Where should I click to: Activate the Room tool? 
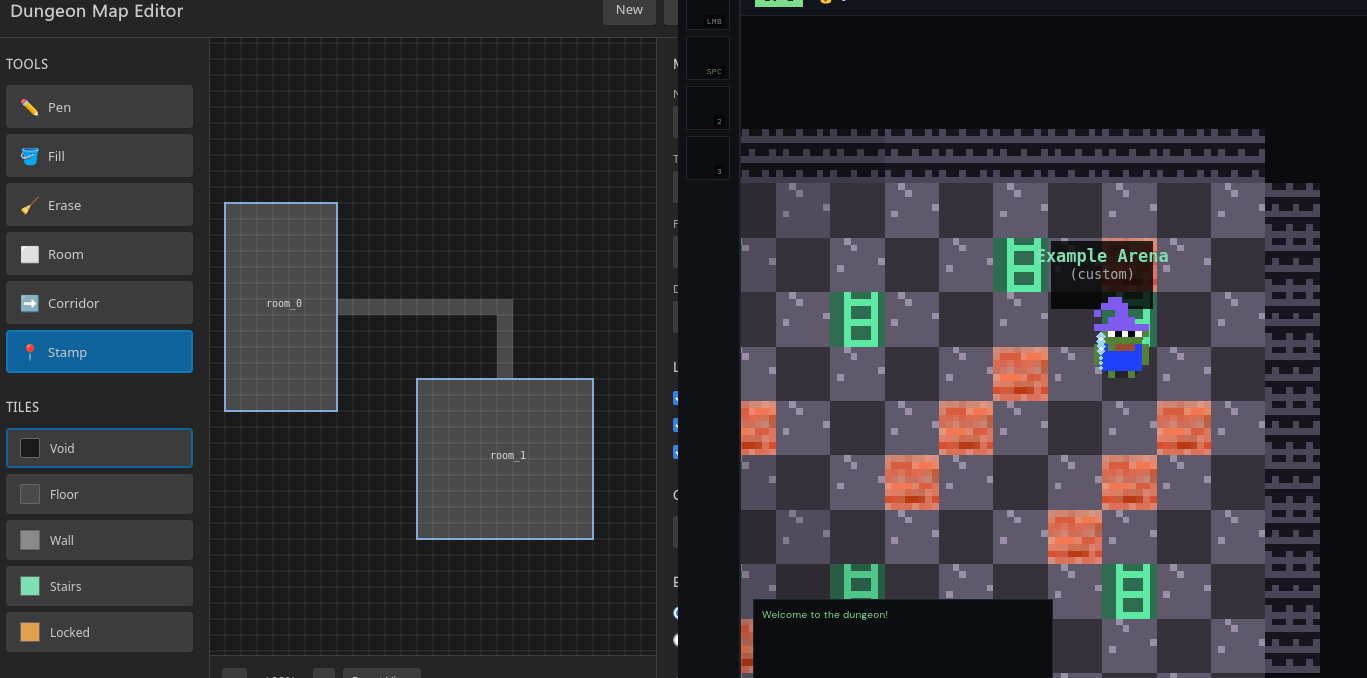pos(99,254)
